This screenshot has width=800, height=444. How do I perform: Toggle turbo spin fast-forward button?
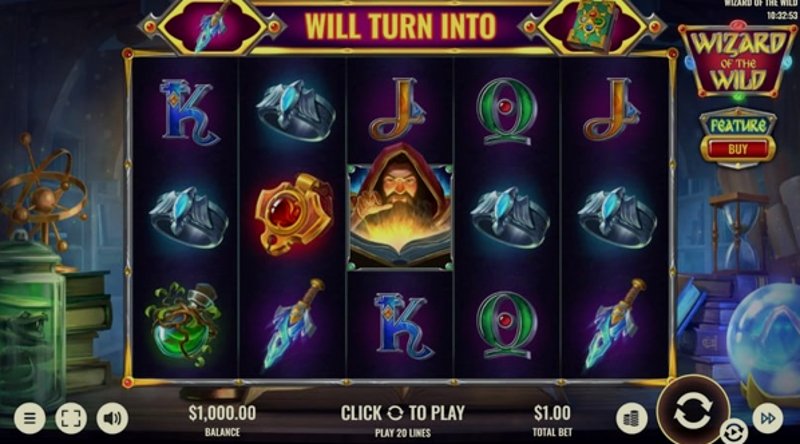tap(767, 418)
